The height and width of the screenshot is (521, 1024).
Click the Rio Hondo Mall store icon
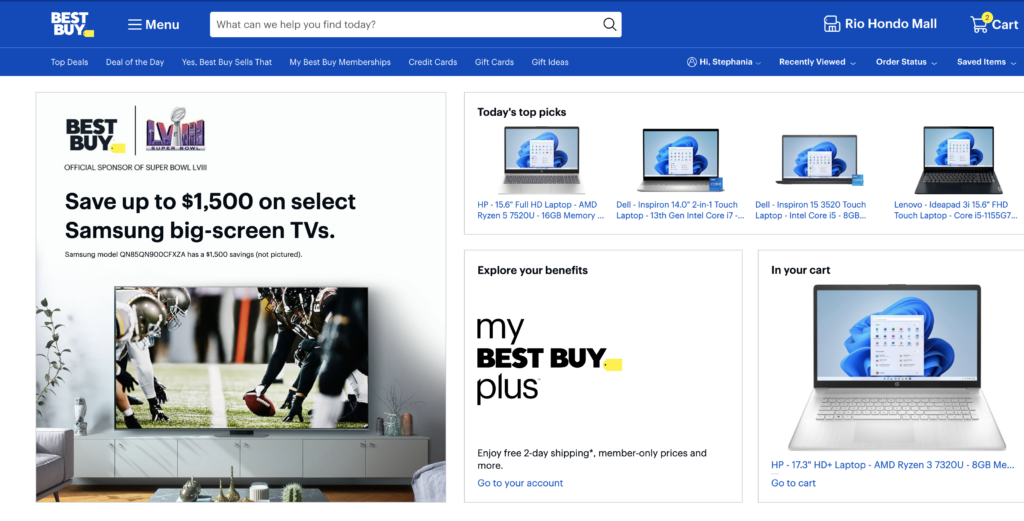(x=831, y=24)
